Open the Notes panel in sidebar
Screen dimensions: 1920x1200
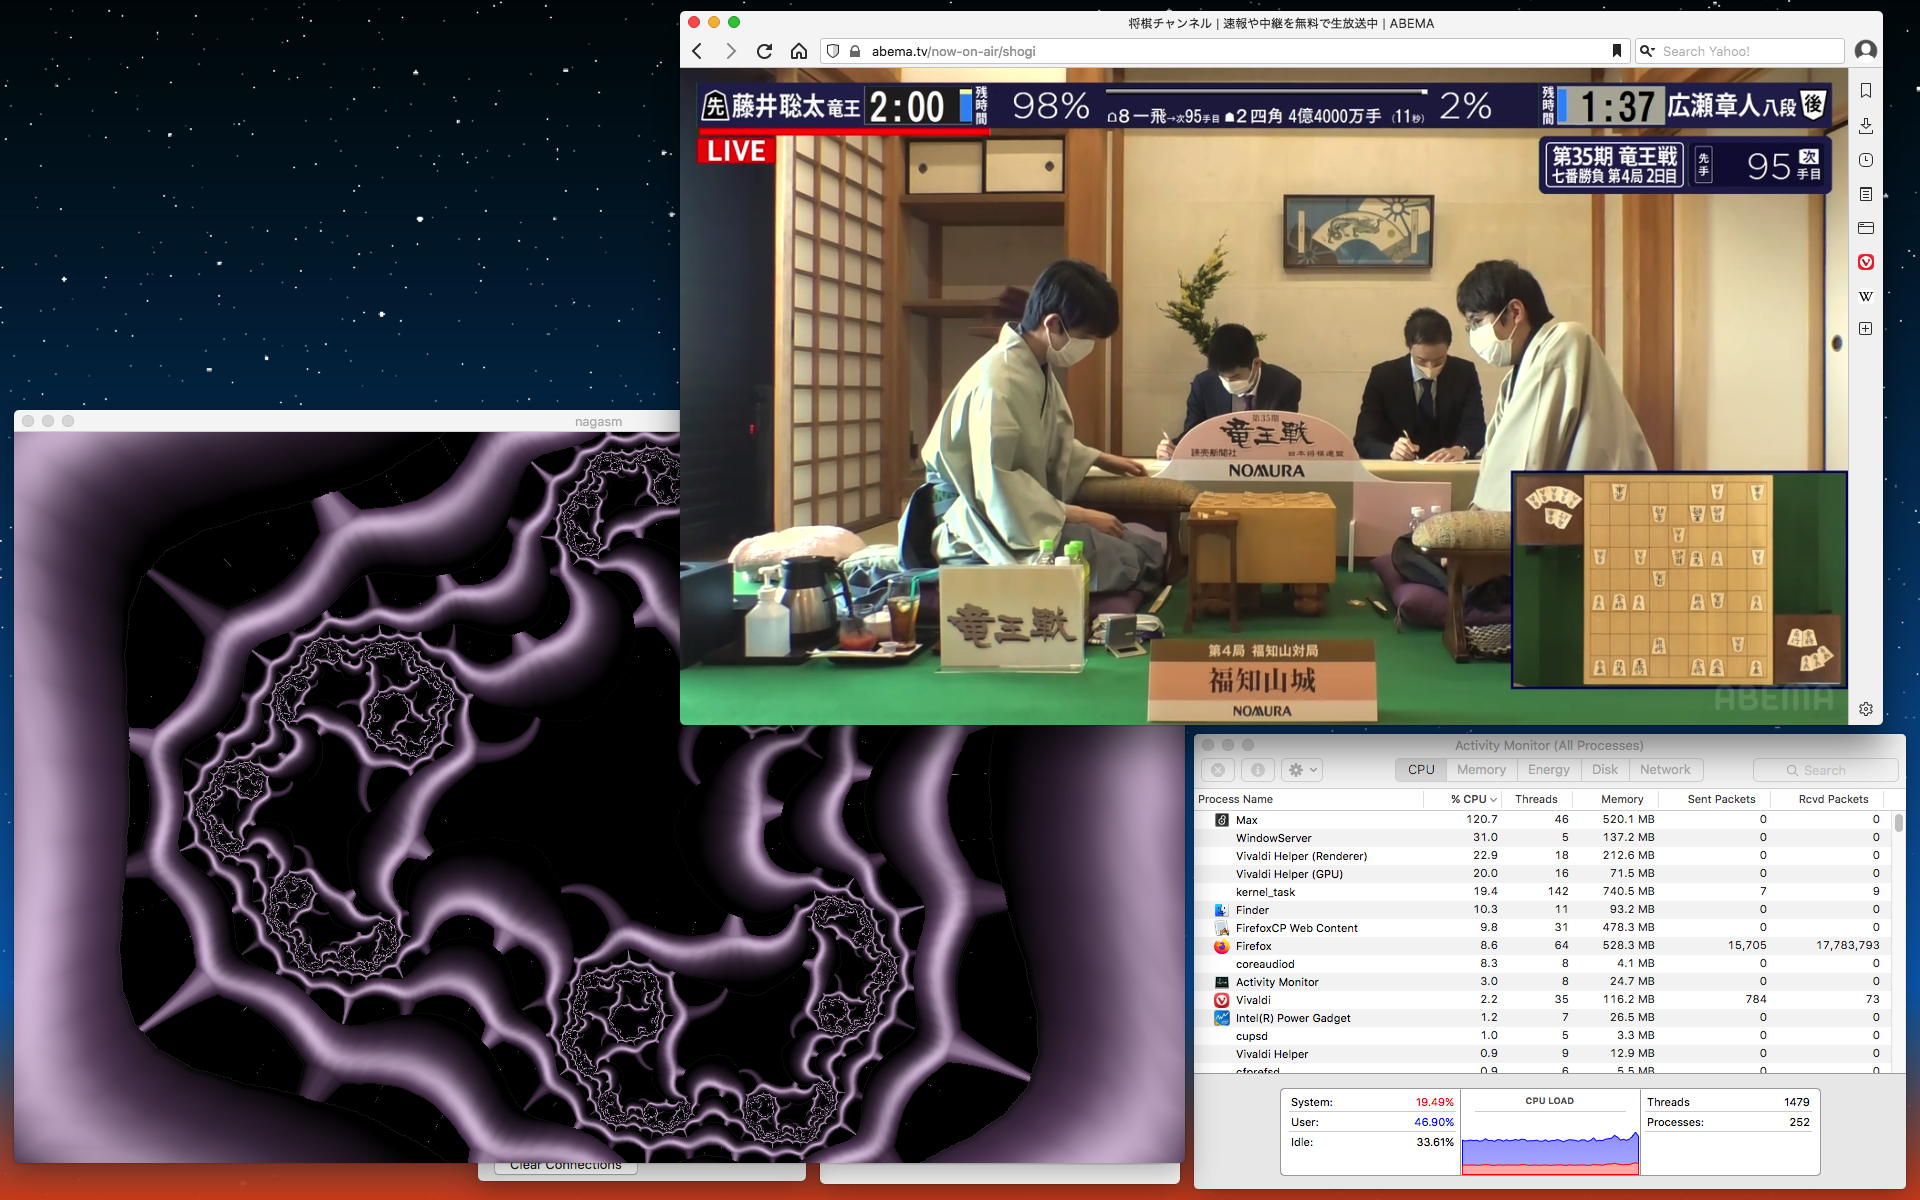[1865, 194]
